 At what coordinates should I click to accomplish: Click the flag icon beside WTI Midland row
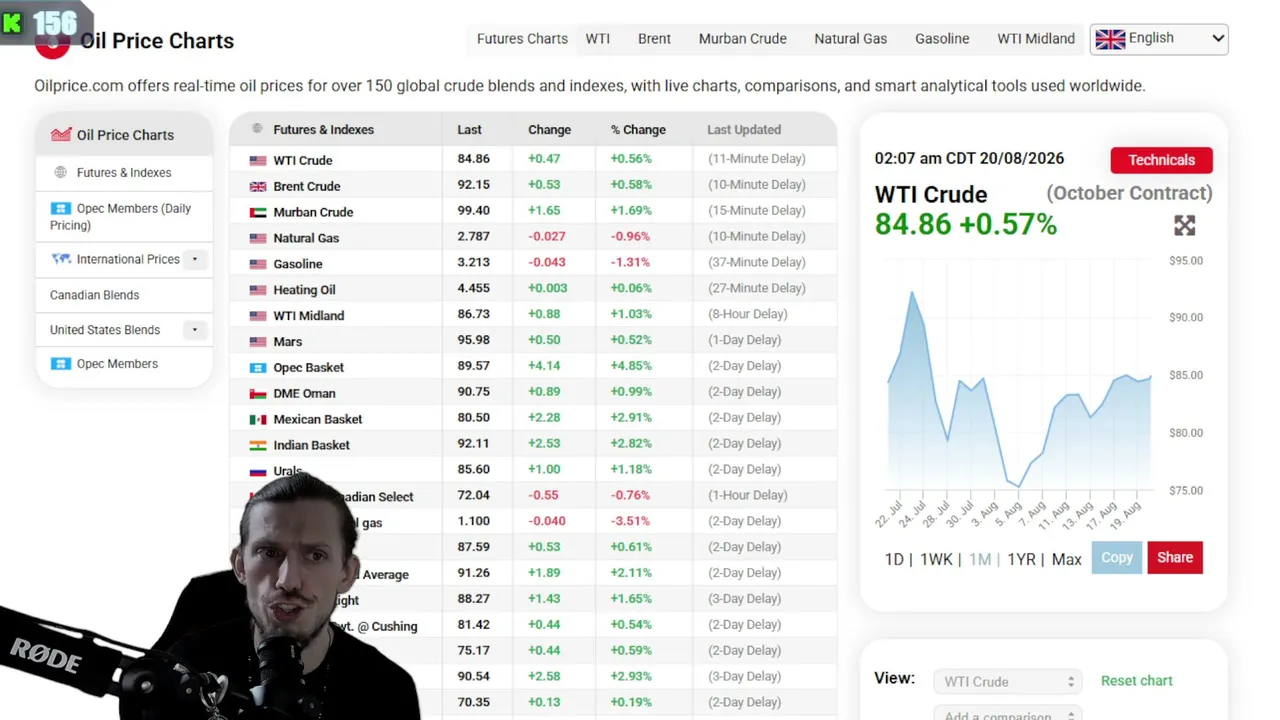(x=258, y=316)
